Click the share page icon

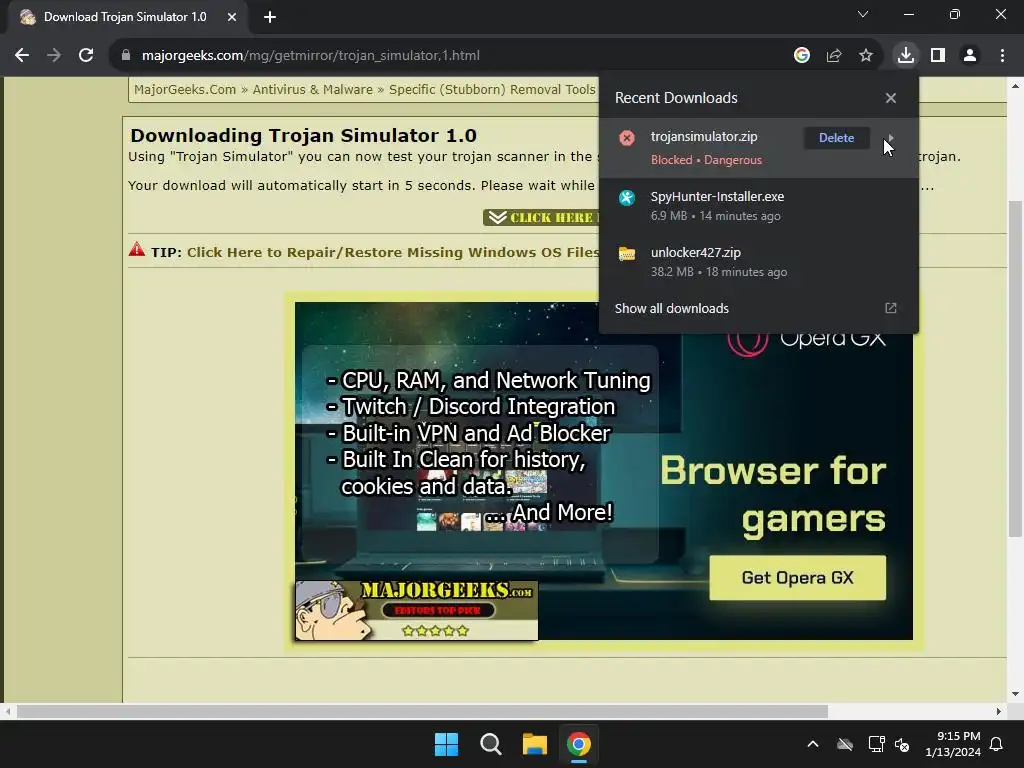(834, 56)
